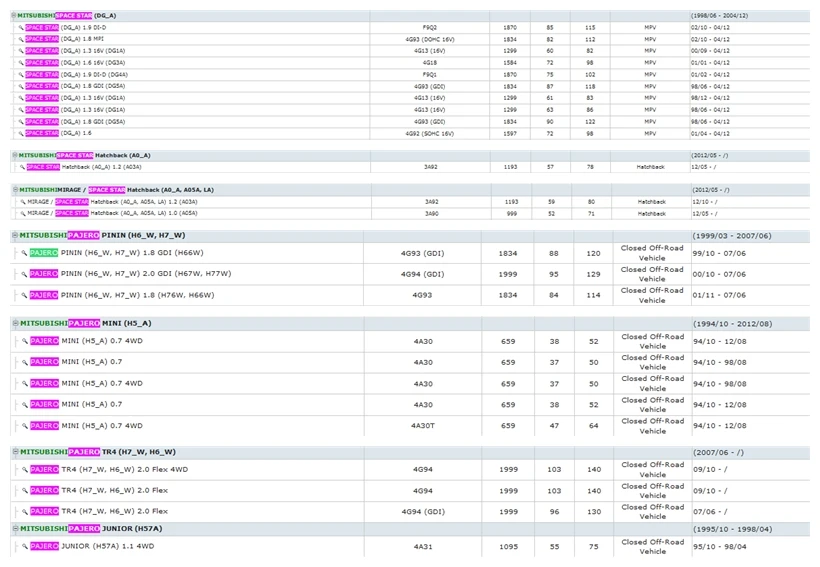Click displacement value 999
The width and height of the screenshot is (820, 567).
(x=511, y=214)
